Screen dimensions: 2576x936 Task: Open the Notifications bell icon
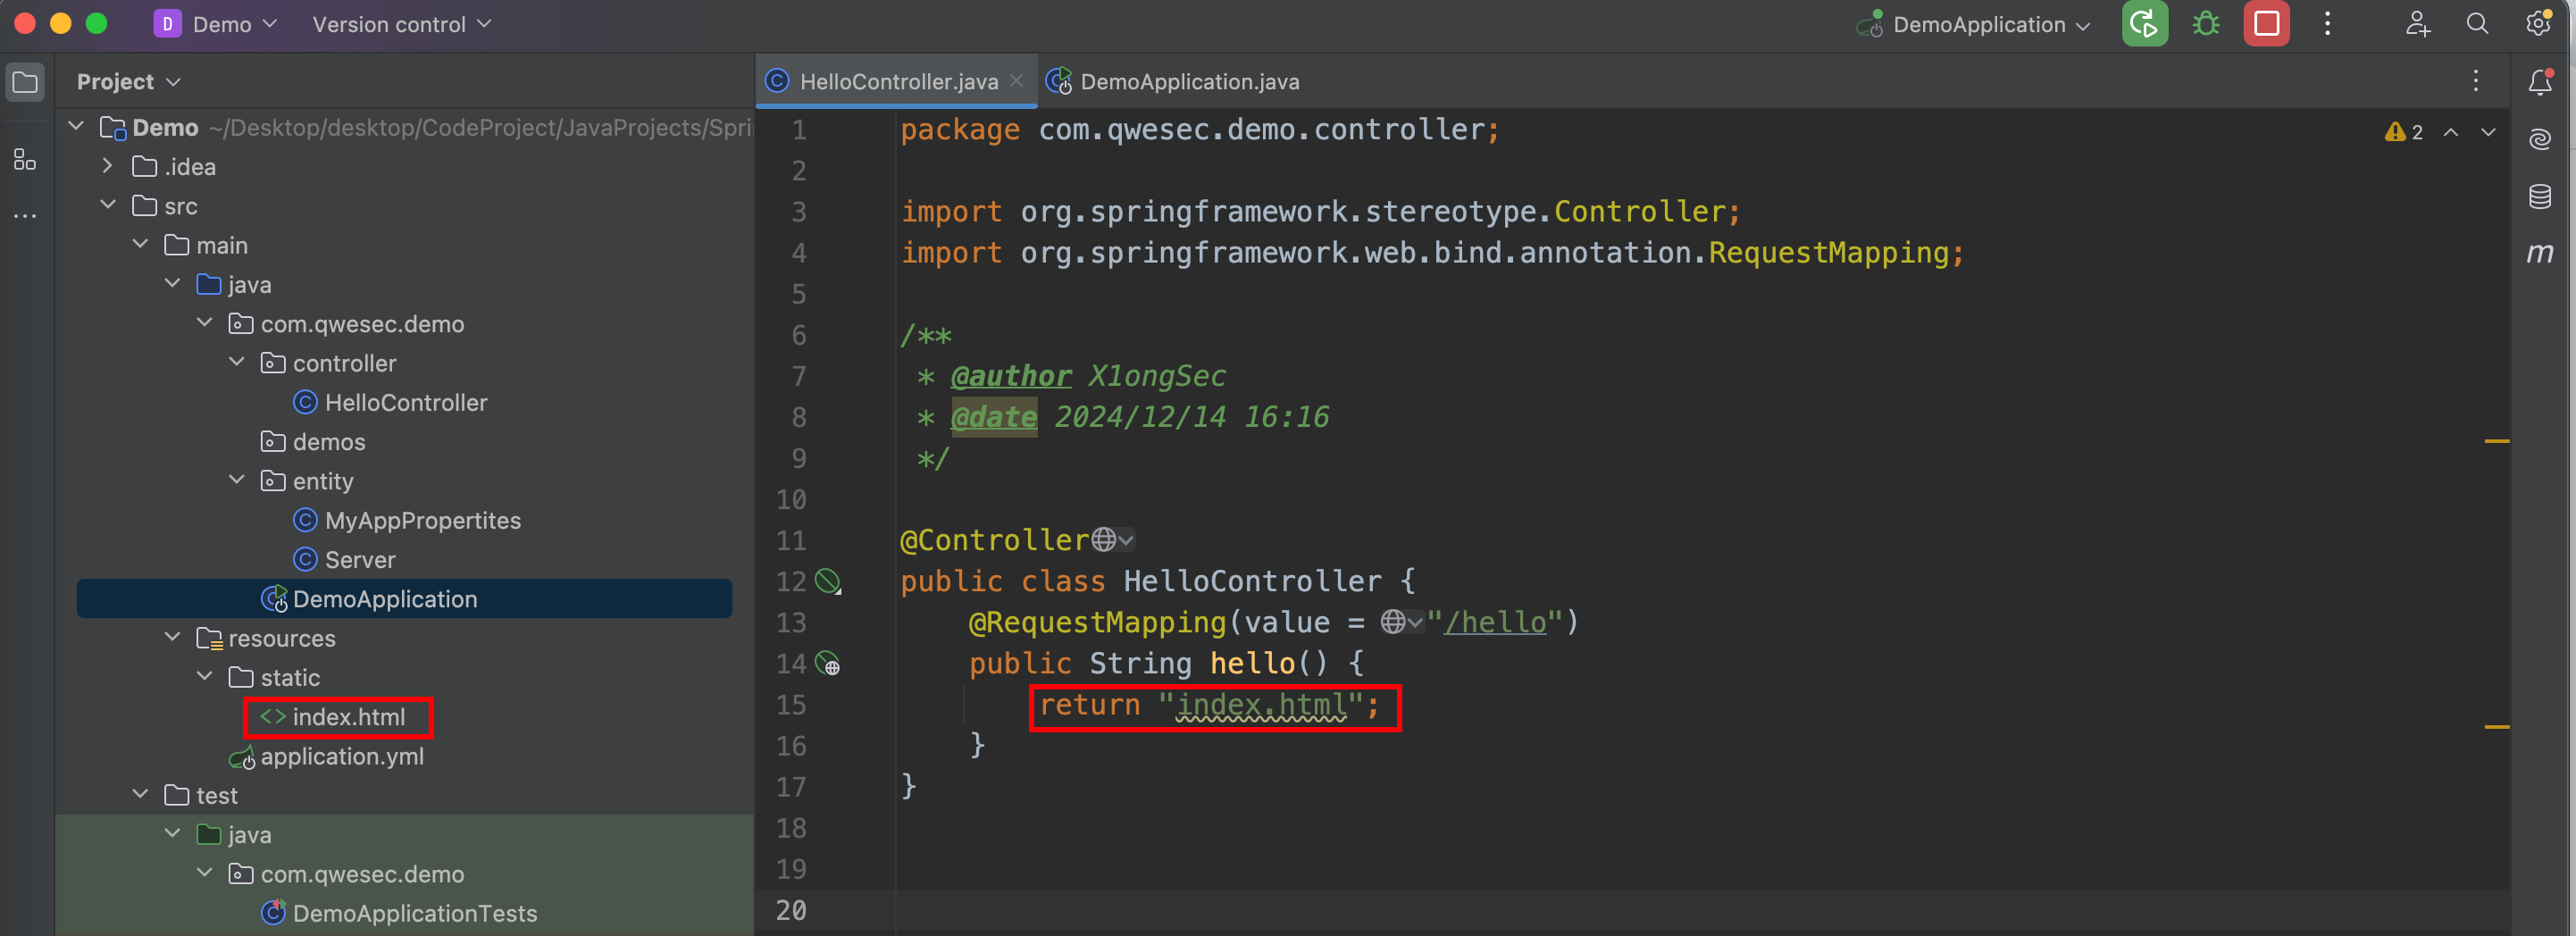pos(2540,82)
